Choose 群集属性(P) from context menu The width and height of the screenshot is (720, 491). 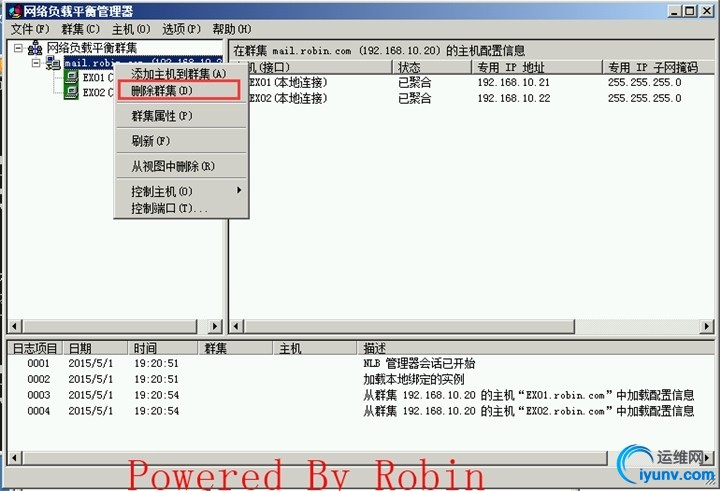[x=181, y=116]
